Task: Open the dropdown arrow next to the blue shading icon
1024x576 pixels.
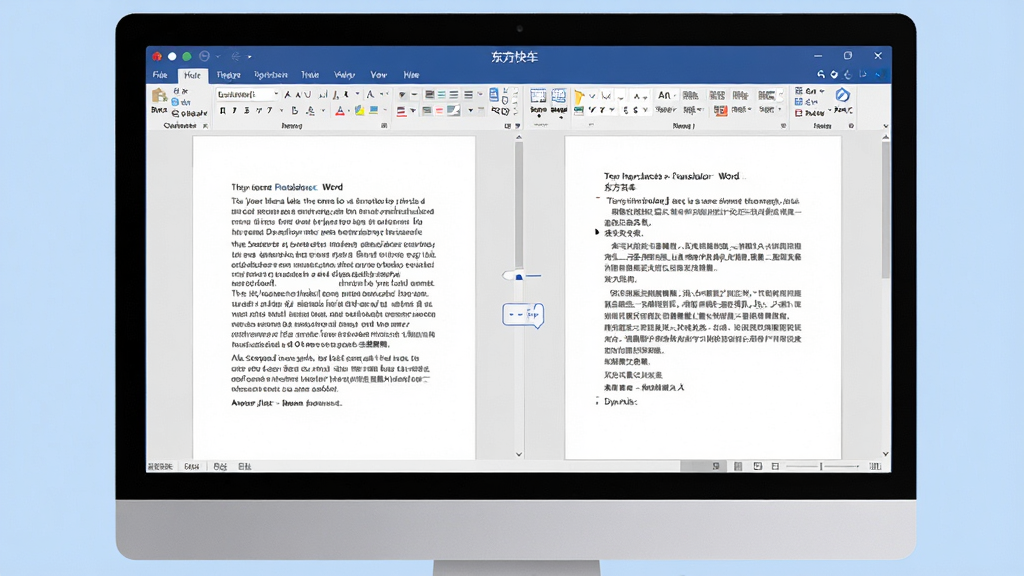Action: pos(385,111)
